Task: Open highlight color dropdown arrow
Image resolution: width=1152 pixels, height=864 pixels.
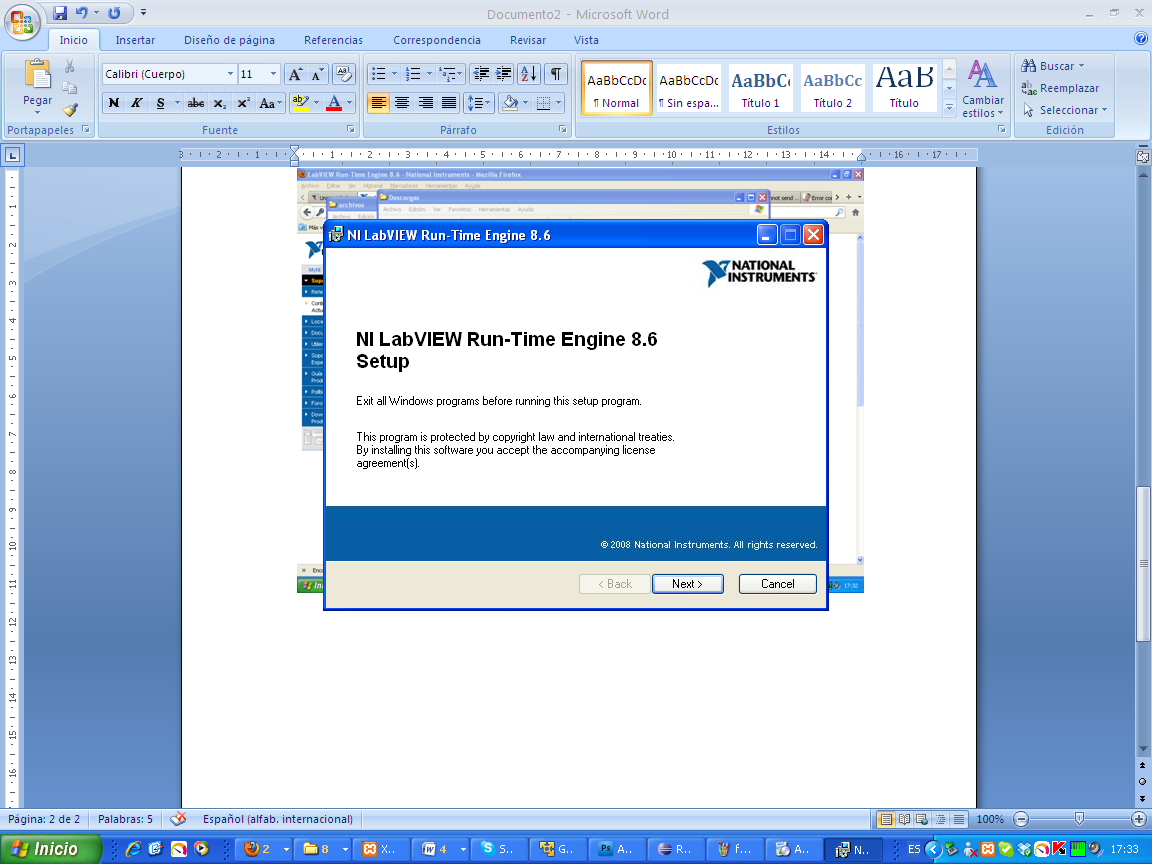Action: pyautogui.click(x=317, y=103)
